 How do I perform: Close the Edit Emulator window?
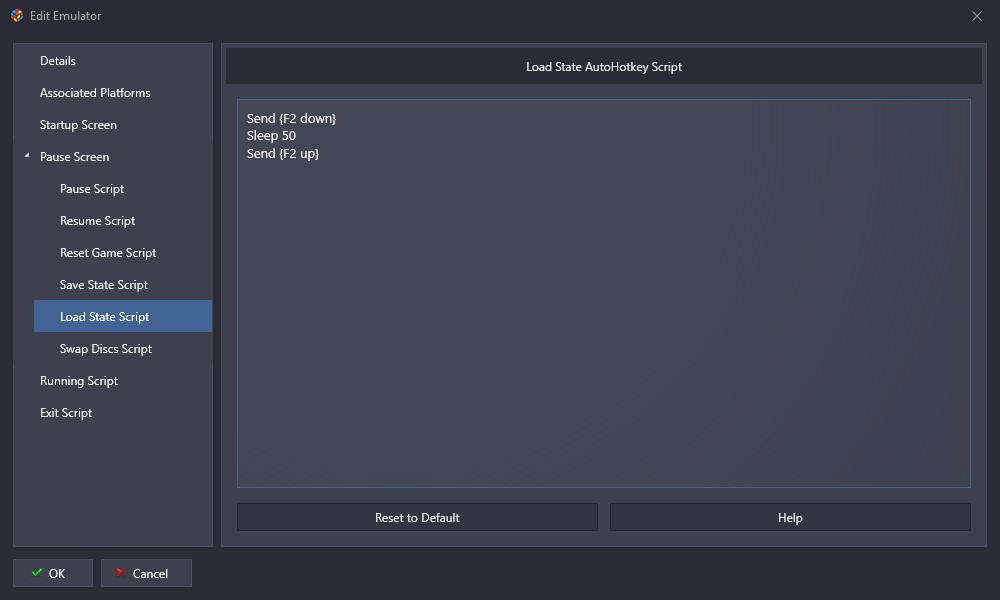click(x=976, y=16)
